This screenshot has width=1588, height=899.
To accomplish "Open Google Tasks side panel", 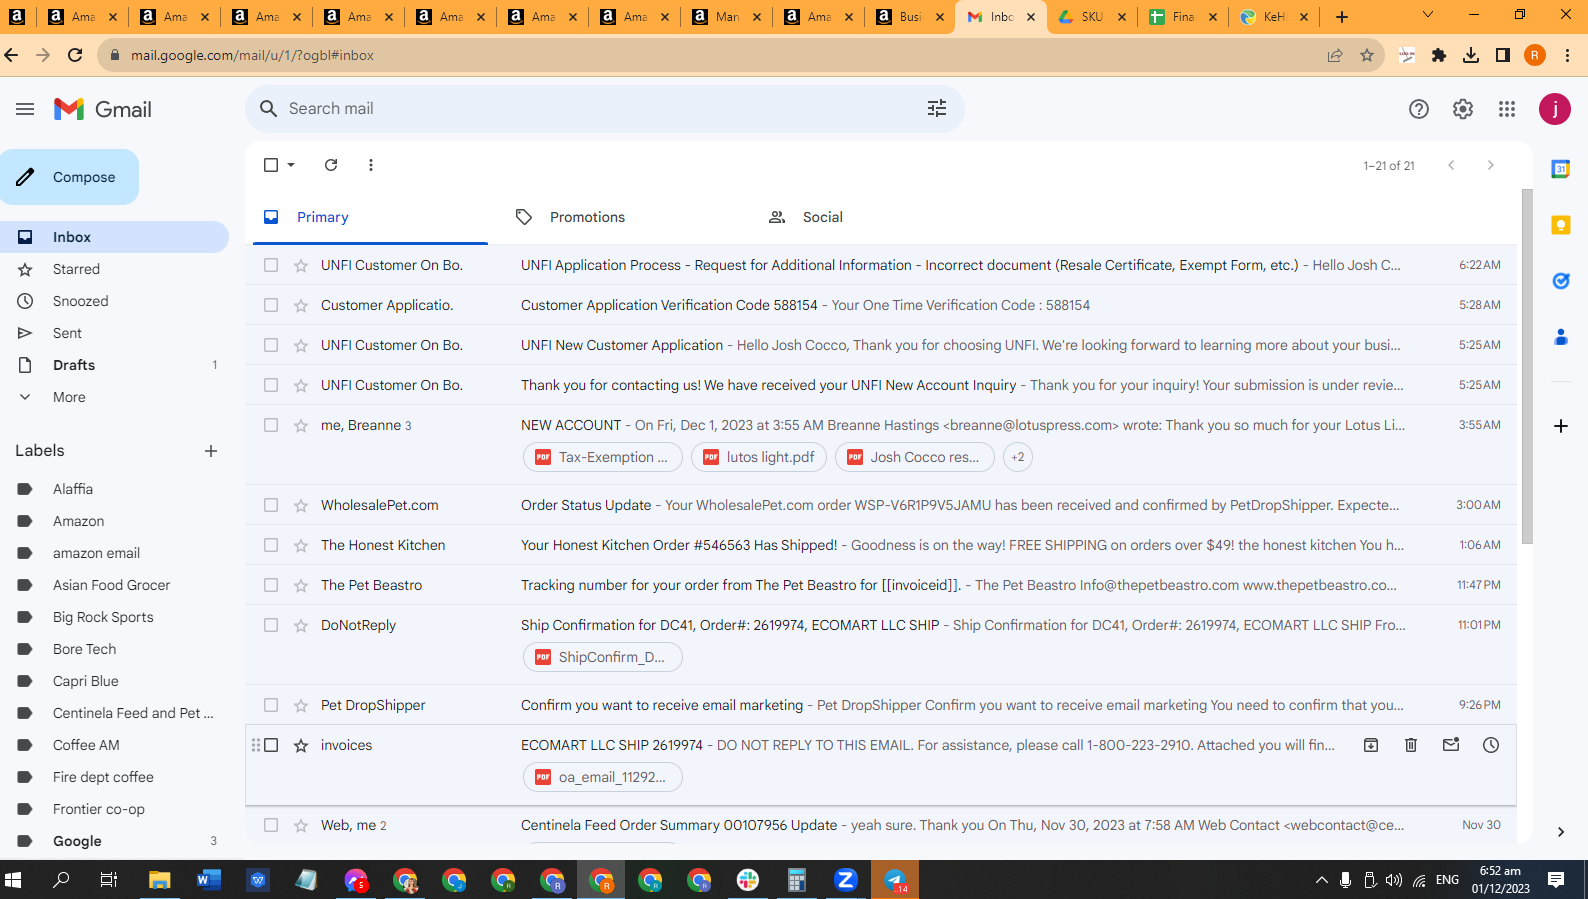I will (x=1561, y=281).
